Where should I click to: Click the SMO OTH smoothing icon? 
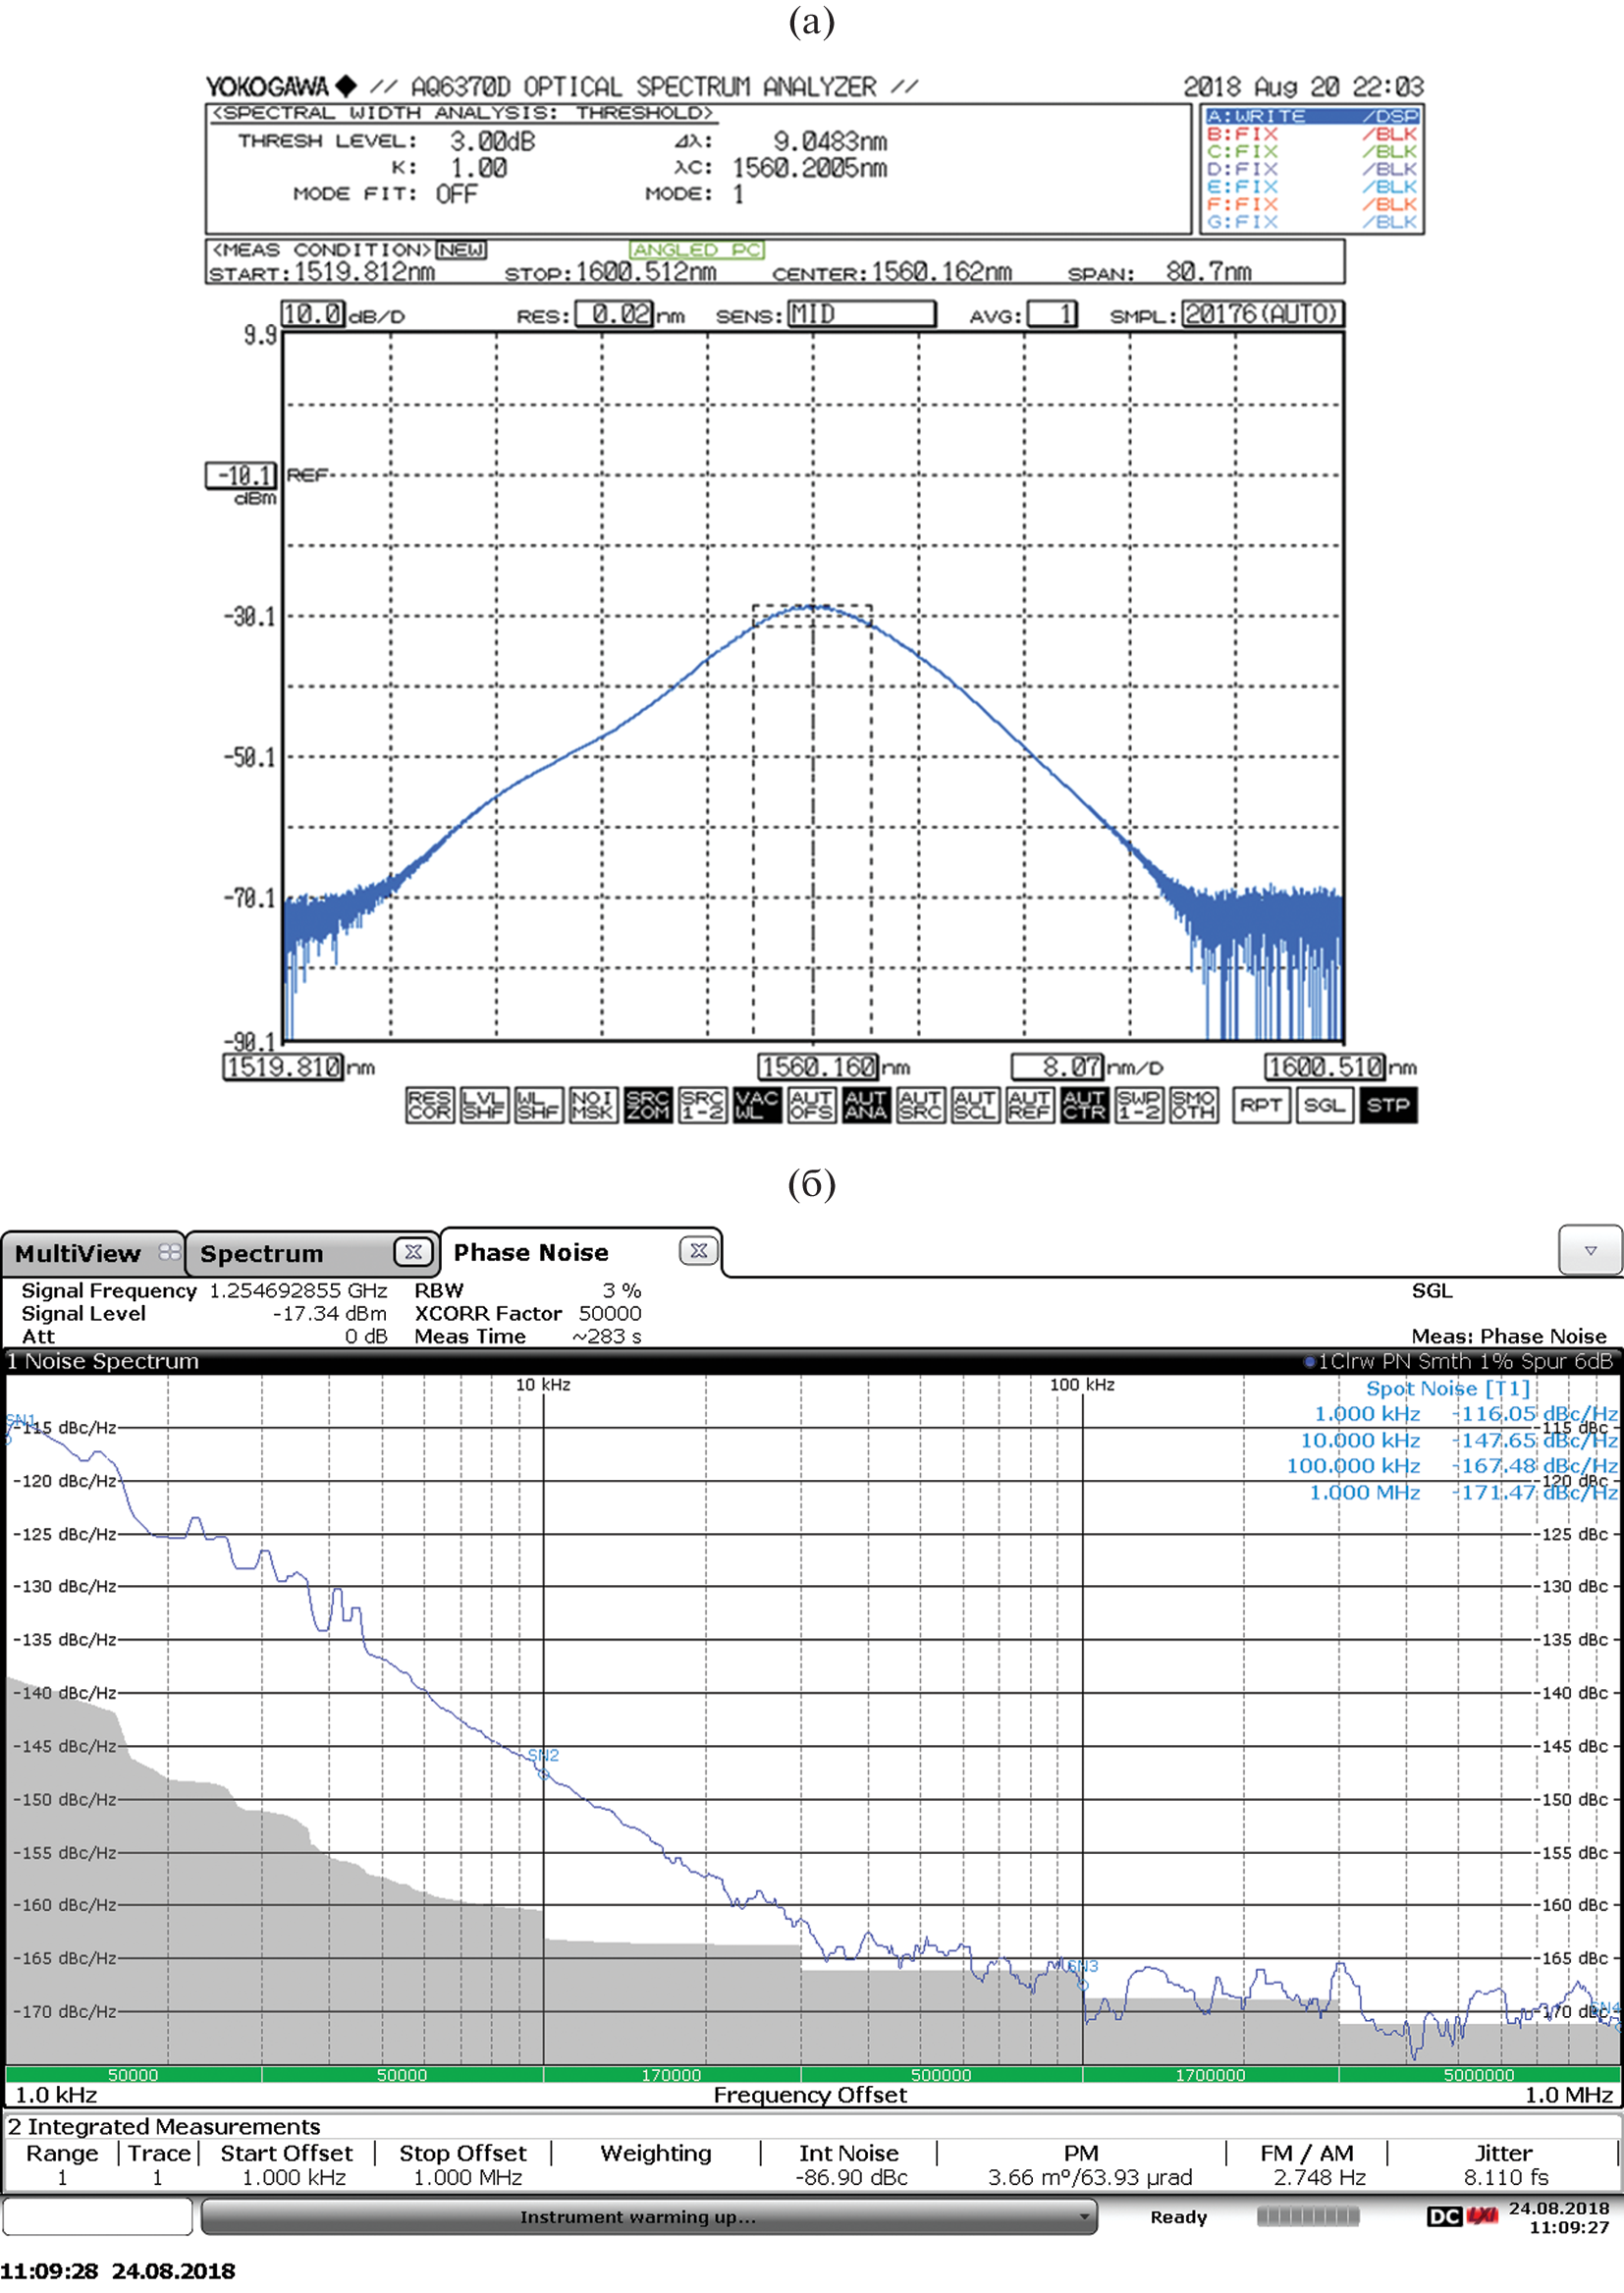[x=1193, y=1105]
